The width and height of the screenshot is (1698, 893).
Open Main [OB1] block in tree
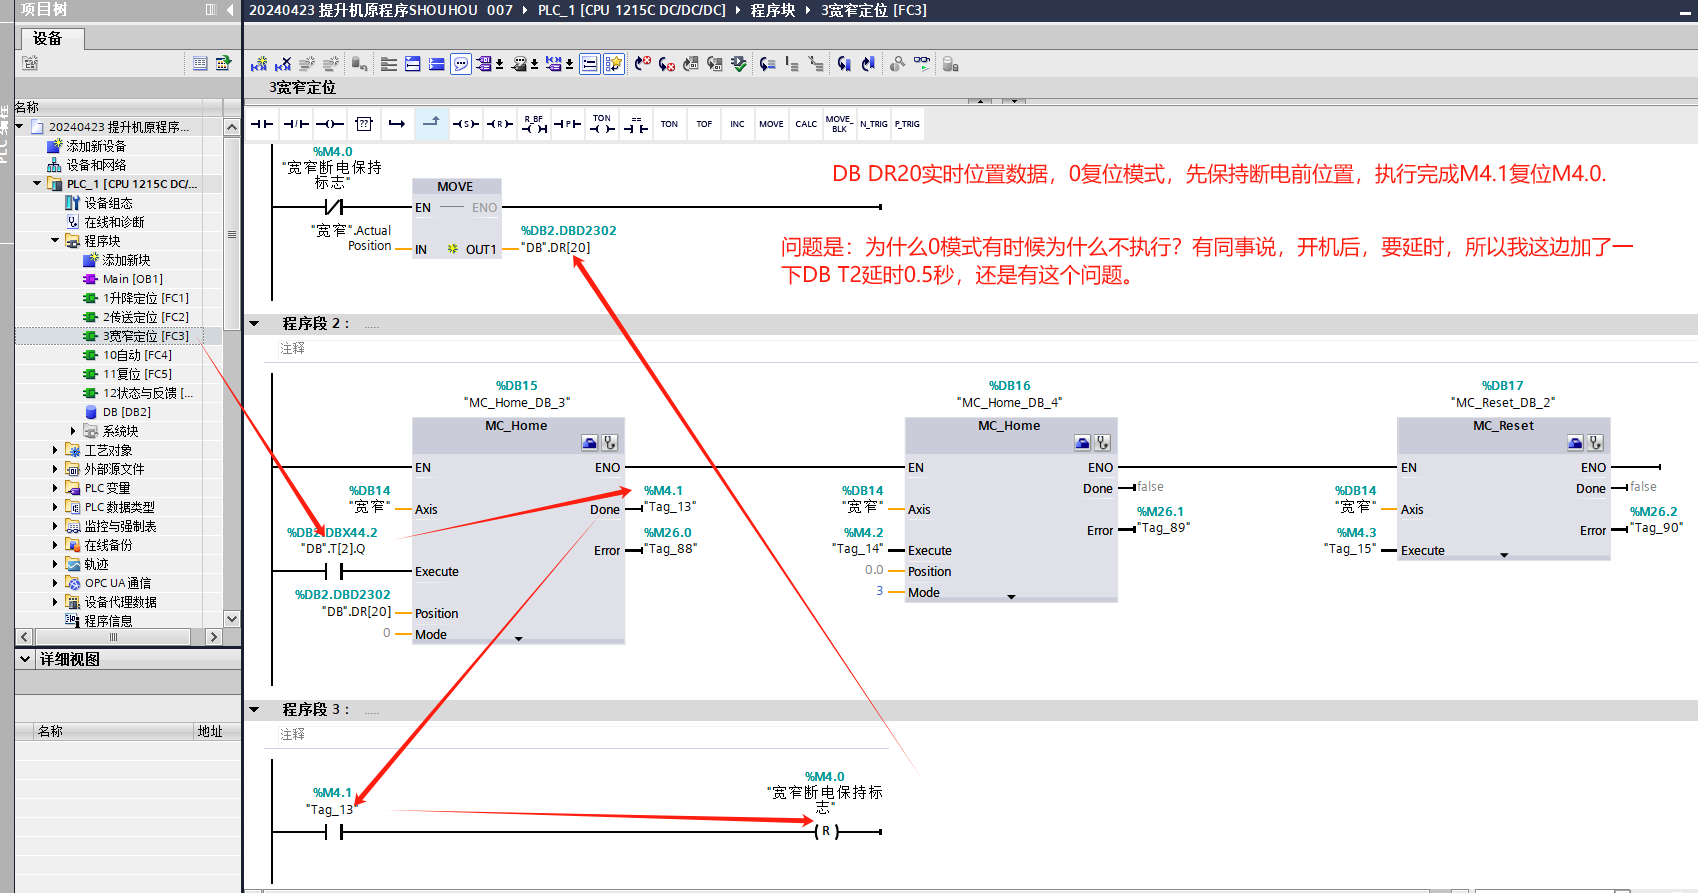[132, 279]
